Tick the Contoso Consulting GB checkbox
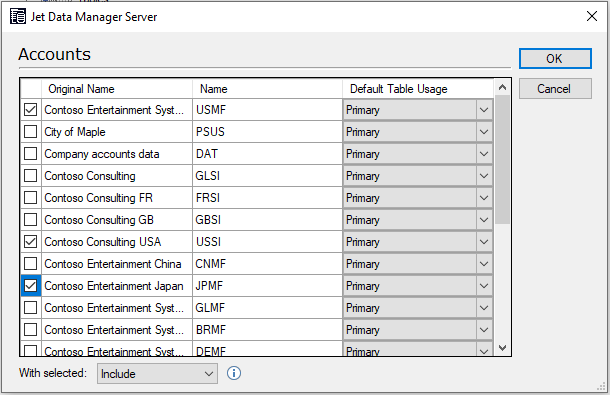The width and height of the screenshot is (610, 395). pyautogui.click(x=30, y=219)
